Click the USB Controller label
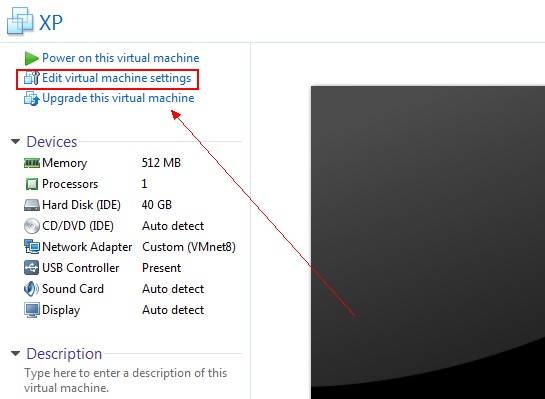The width and height of the screenshot is (545, 399). coord(80,268)
